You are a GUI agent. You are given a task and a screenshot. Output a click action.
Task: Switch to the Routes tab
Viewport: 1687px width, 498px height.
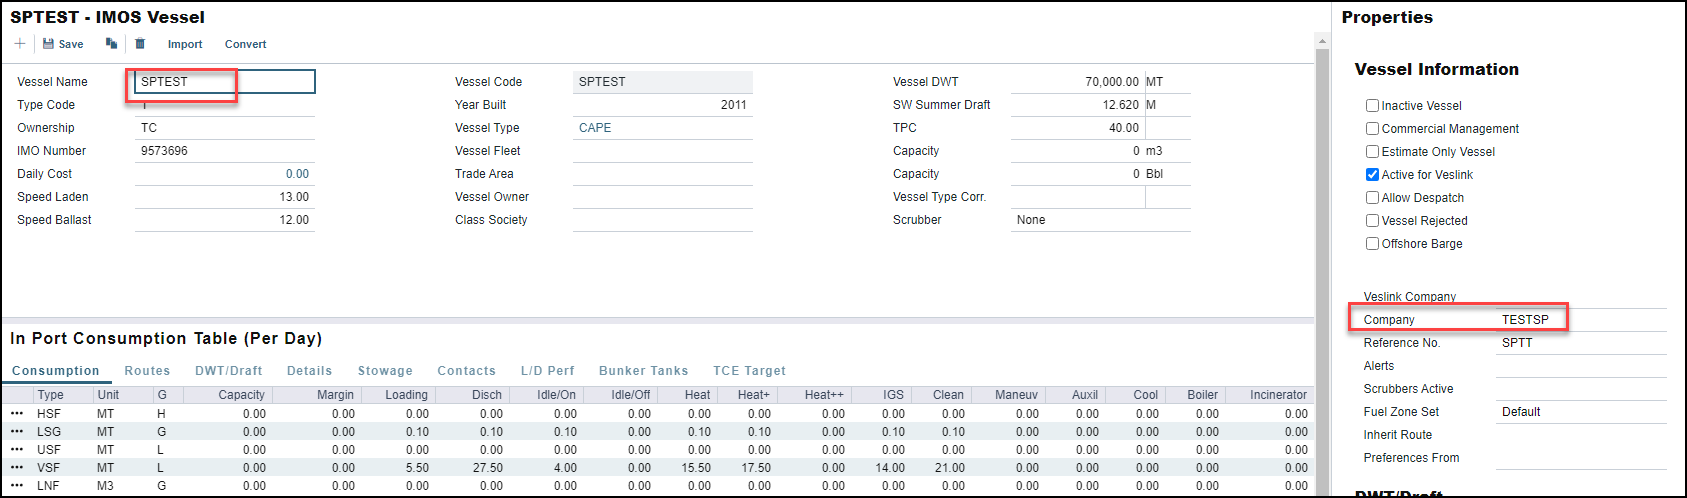(x=147, y=371)
